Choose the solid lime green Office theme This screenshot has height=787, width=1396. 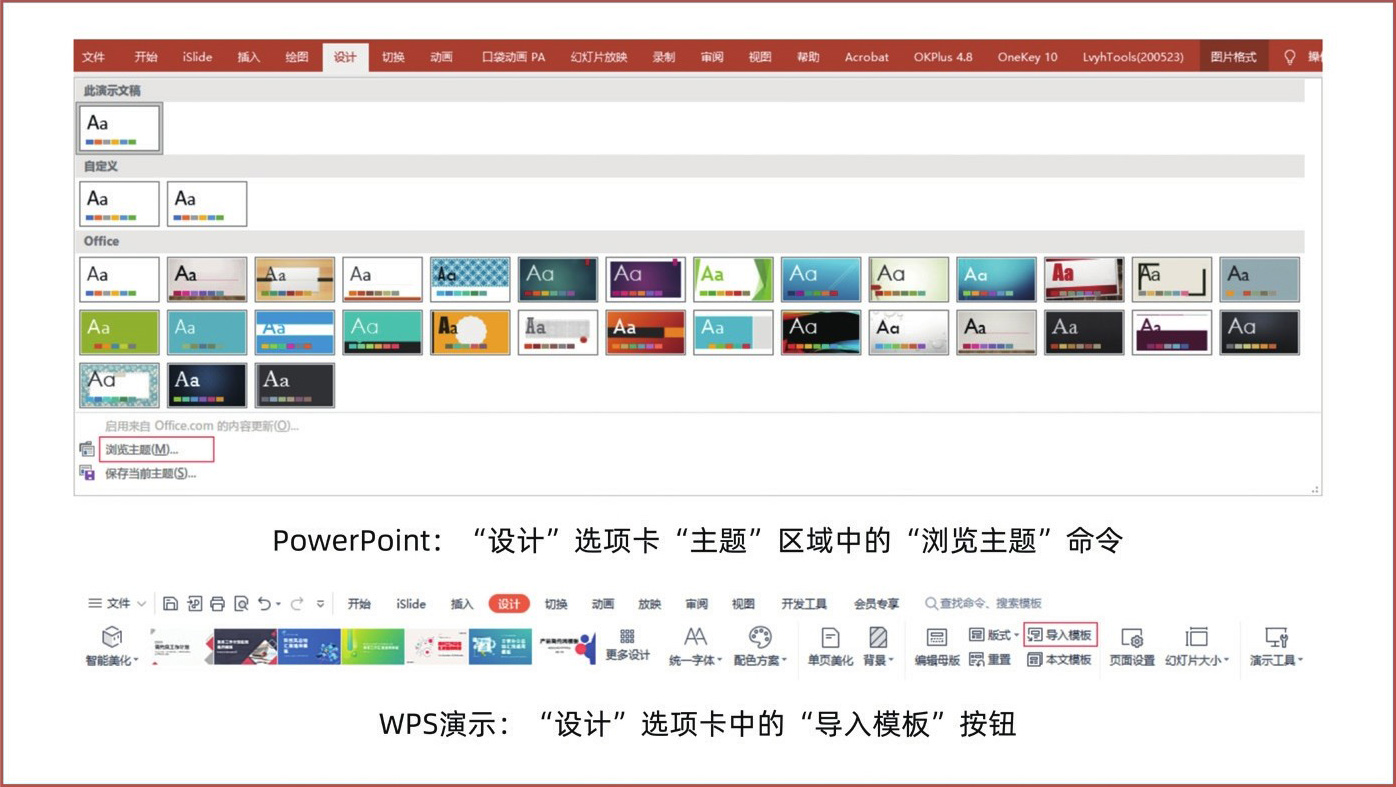119,332
